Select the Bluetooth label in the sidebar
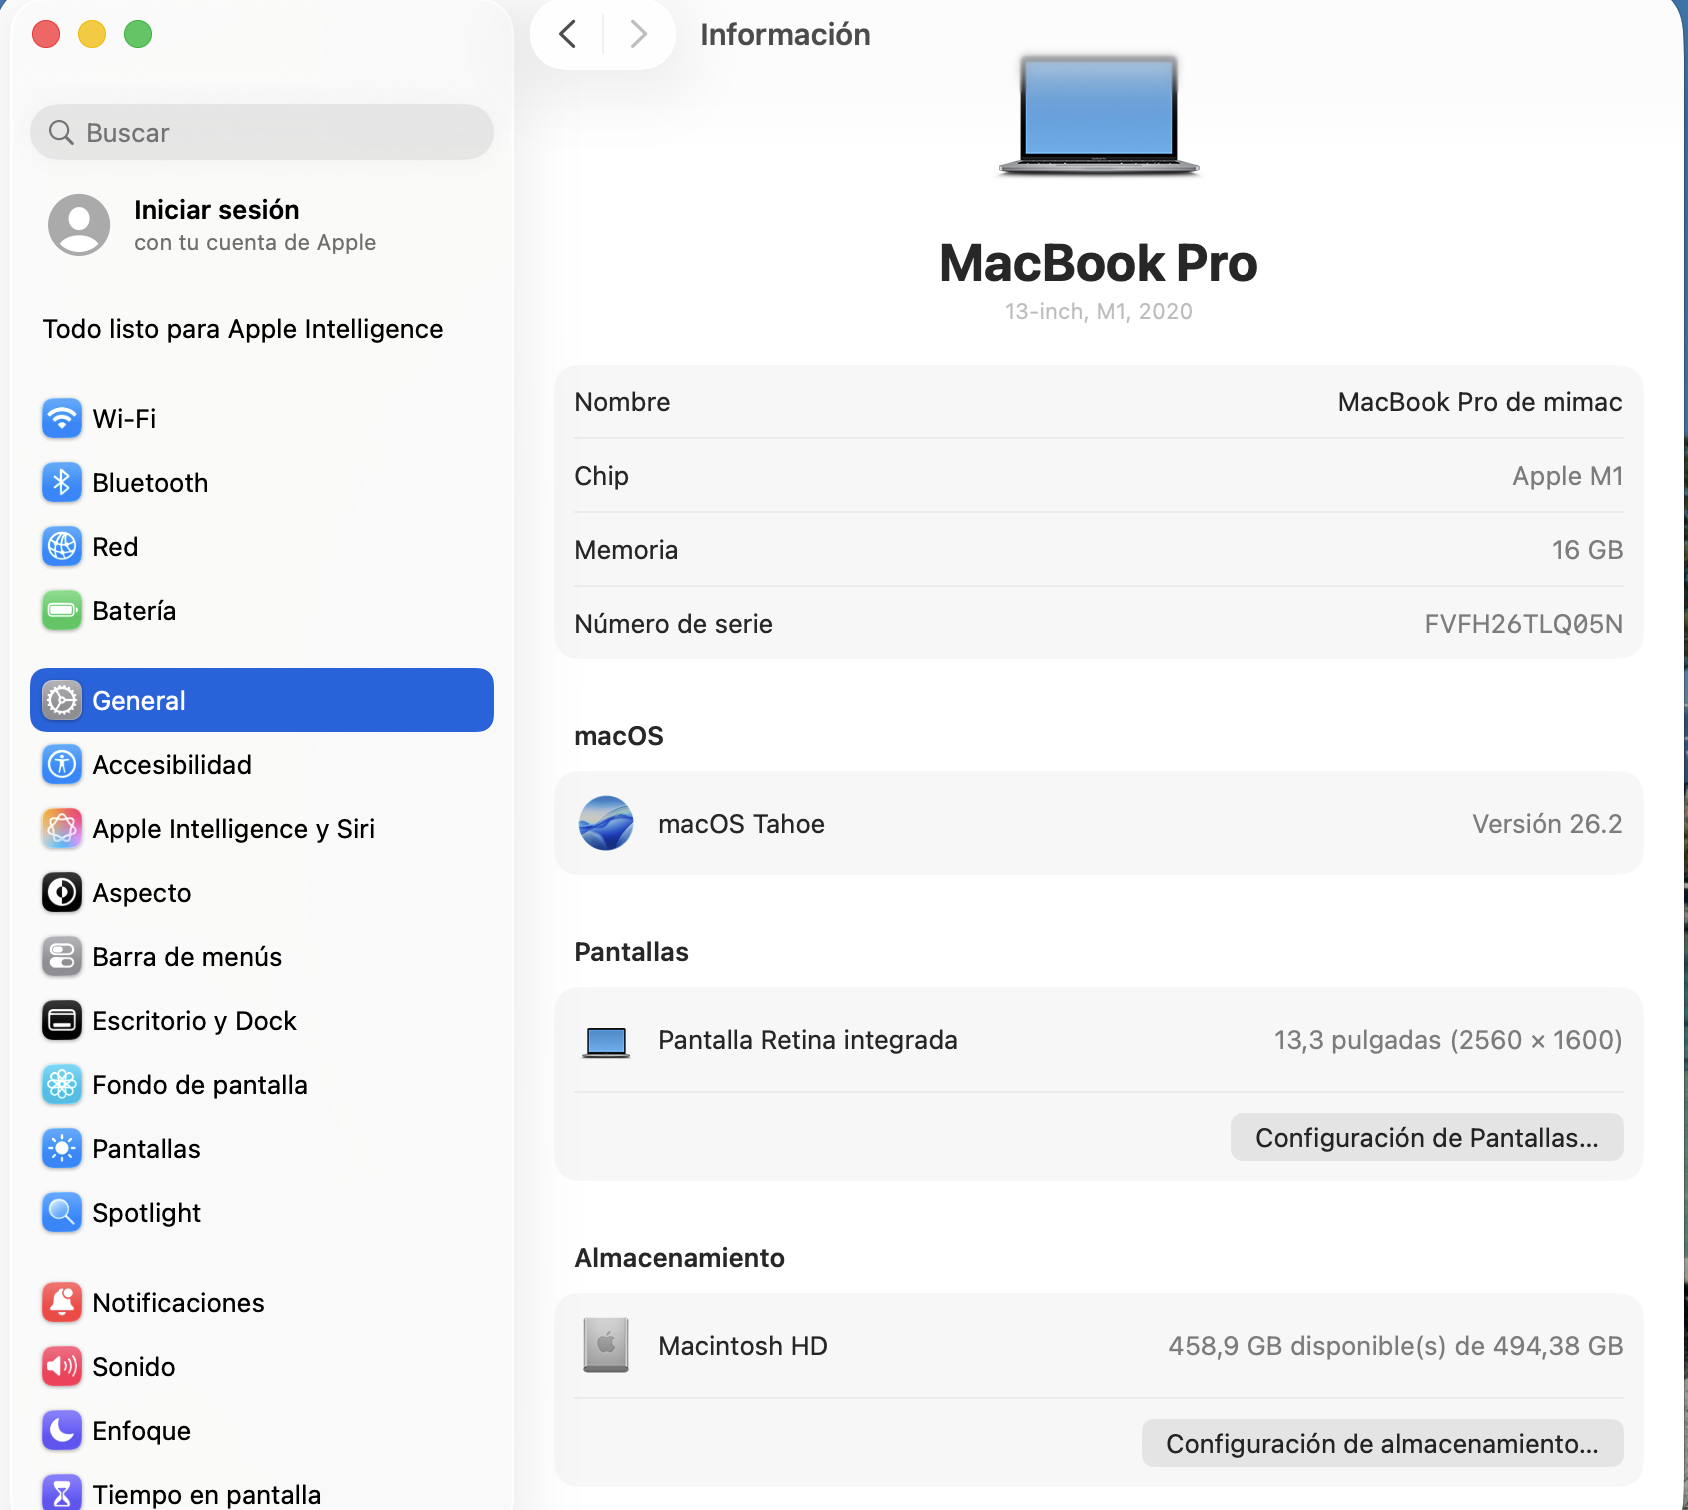The image size is (1688, 1510). coord(150,482)
